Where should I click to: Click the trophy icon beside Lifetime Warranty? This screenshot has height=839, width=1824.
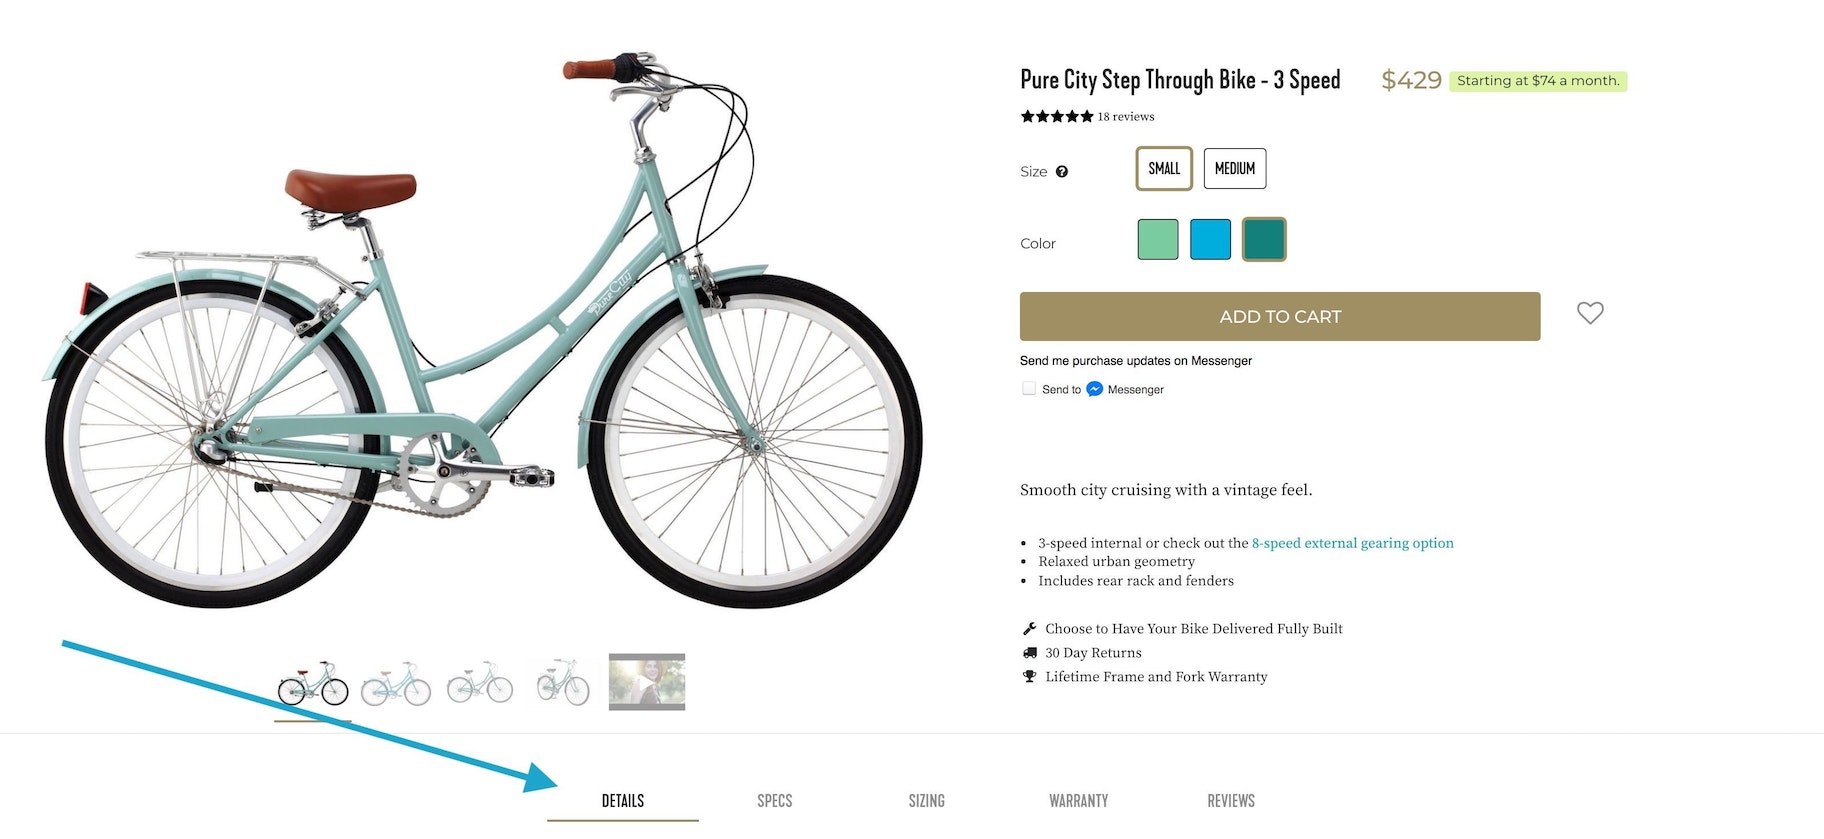1029,677
